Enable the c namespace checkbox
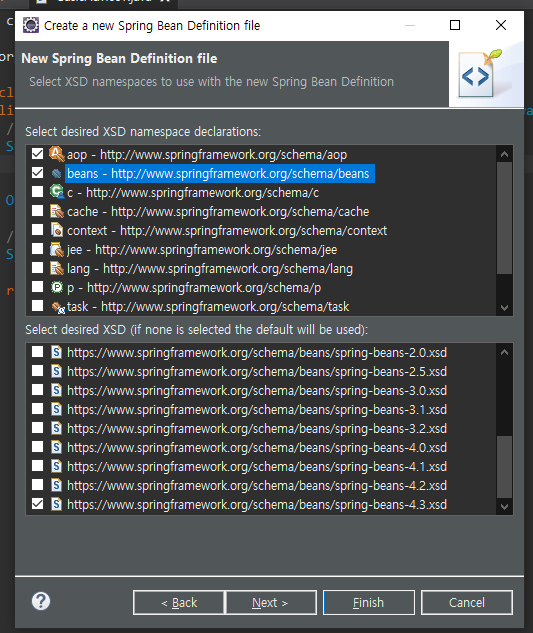Screen dimensions: 533x633 point(37,192)
